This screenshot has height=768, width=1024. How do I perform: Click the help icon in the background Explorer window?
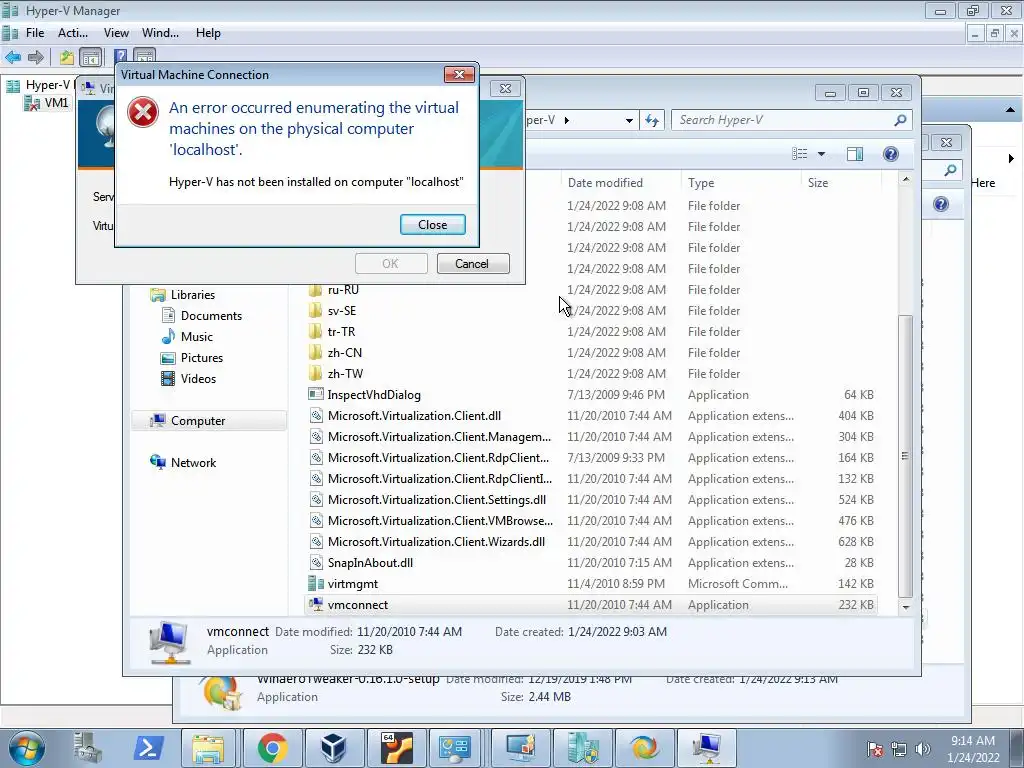(x=940, y=204)
